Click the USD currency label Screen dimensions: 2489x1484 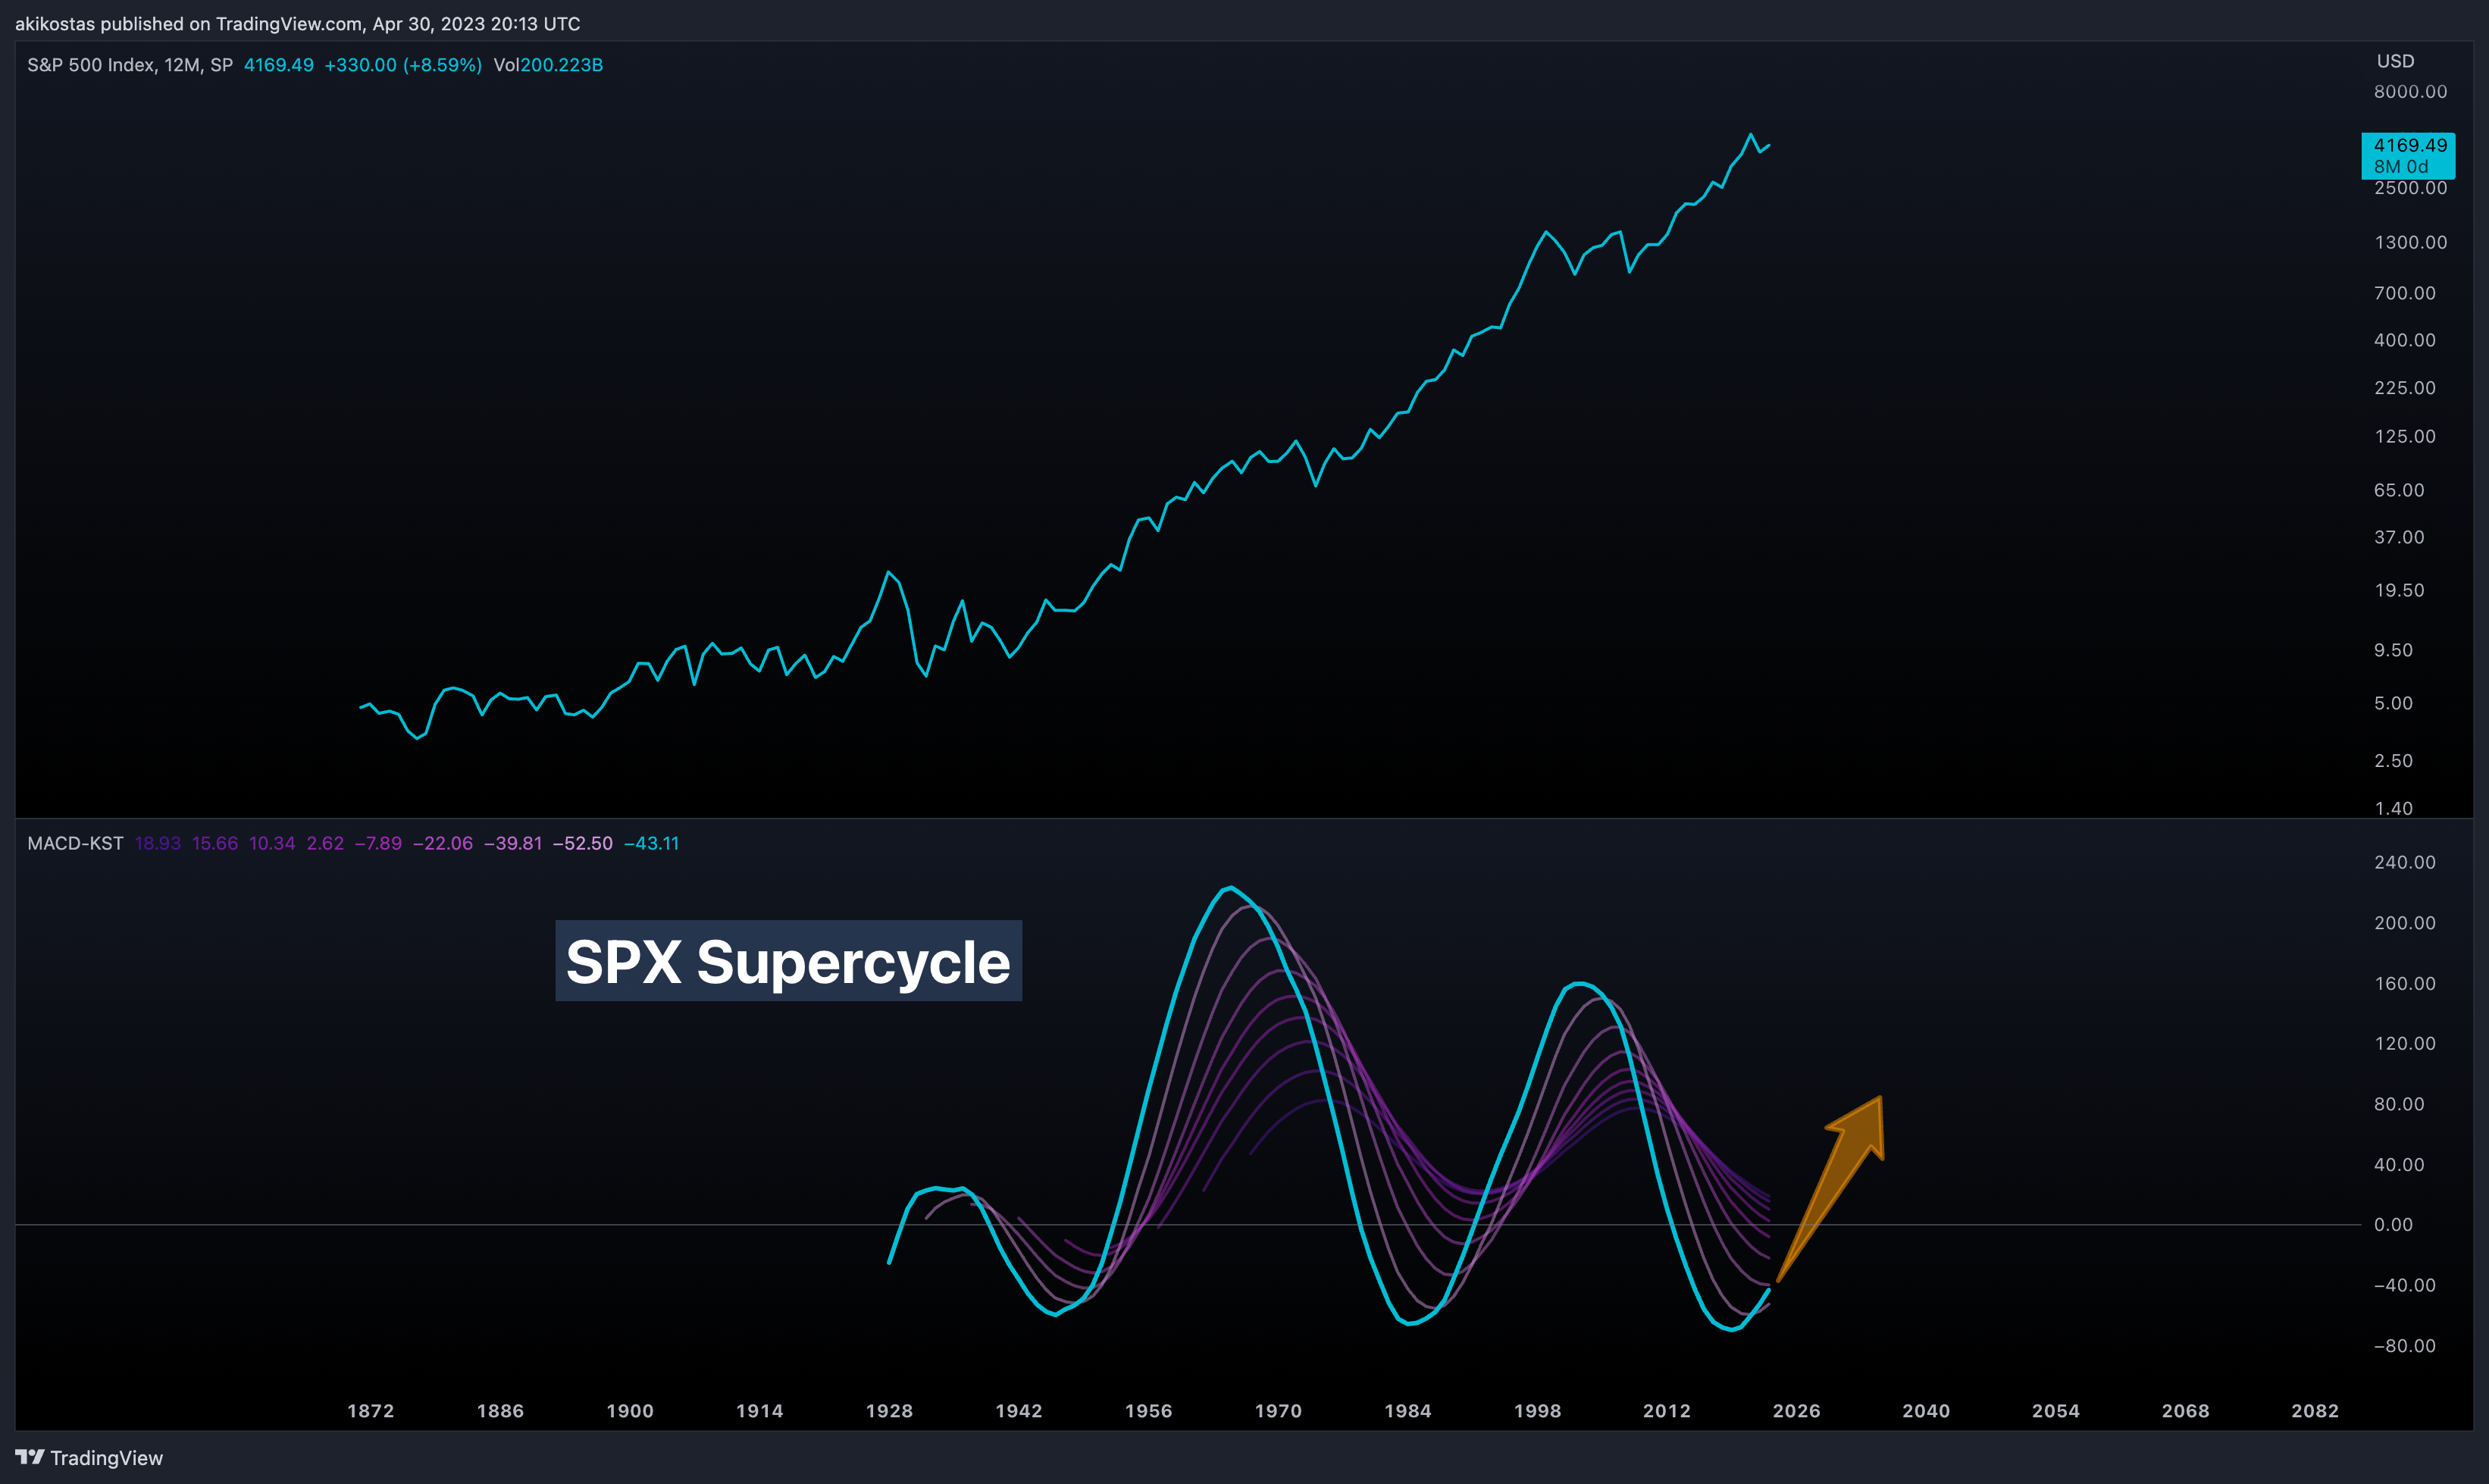click(2395, 61)
